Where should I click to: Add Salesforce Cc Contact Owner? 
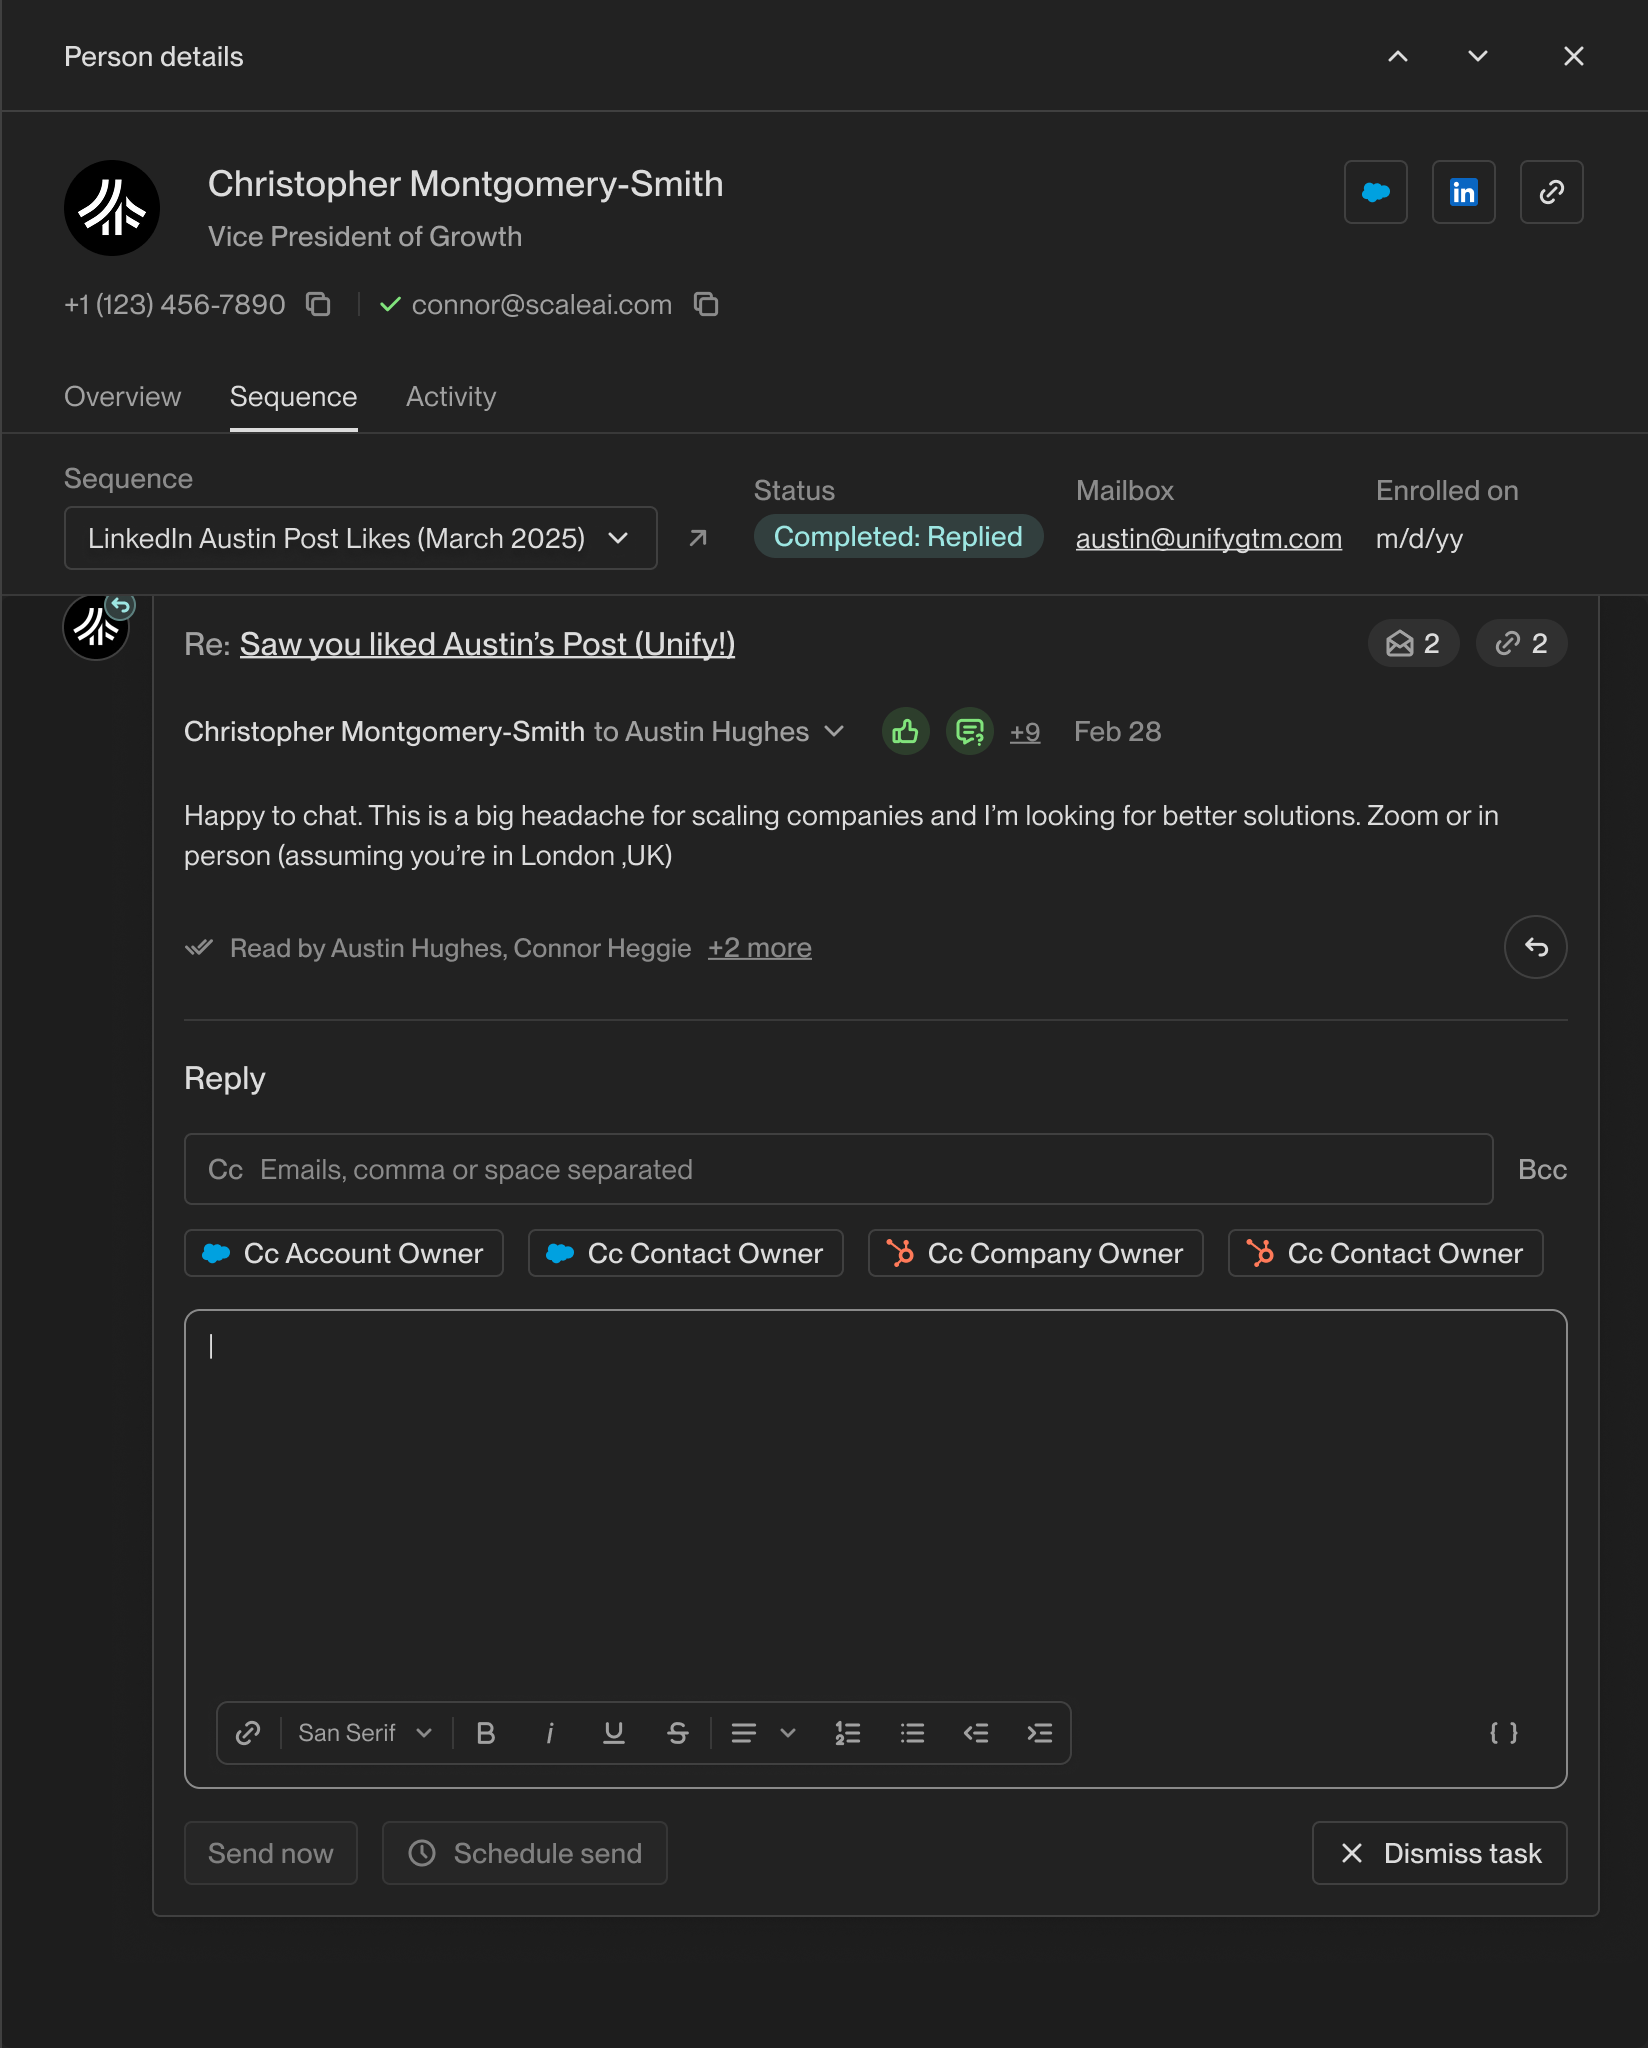pyautogui.click(x=686, y=1253)
